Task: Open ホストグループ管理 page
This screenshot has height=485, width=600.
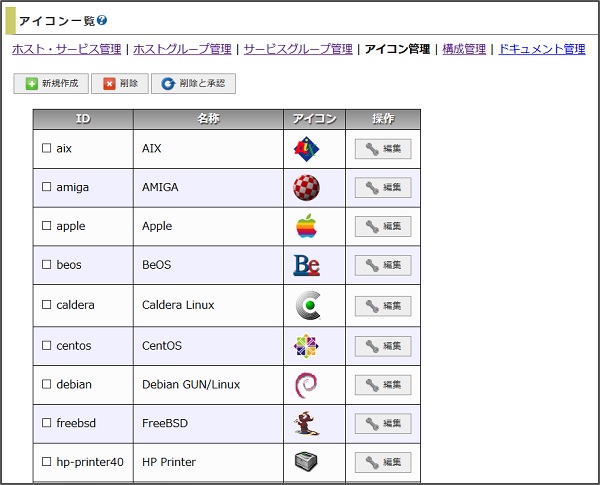Action: point(182,49)
